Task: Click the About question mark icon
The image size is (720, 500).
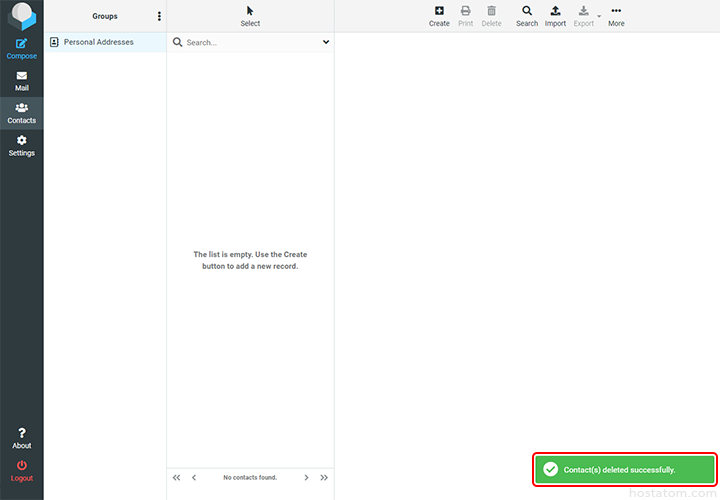Action: click(x=21, y=434)
